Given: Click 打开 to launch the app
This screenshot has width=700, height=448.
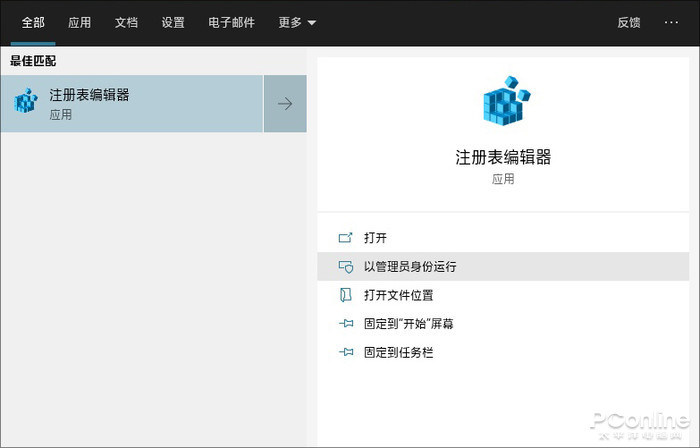Looking at the screenshot, I should (503, 238).
